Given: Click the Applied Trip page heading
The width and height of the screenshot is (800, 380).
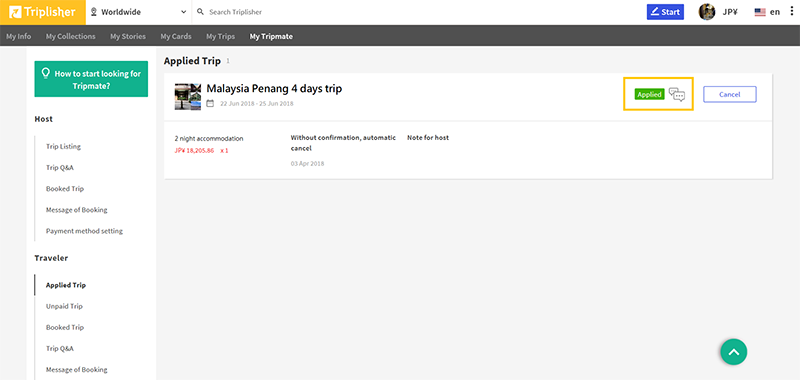Looking at the screenshot, I should click(x=192, y=61).
